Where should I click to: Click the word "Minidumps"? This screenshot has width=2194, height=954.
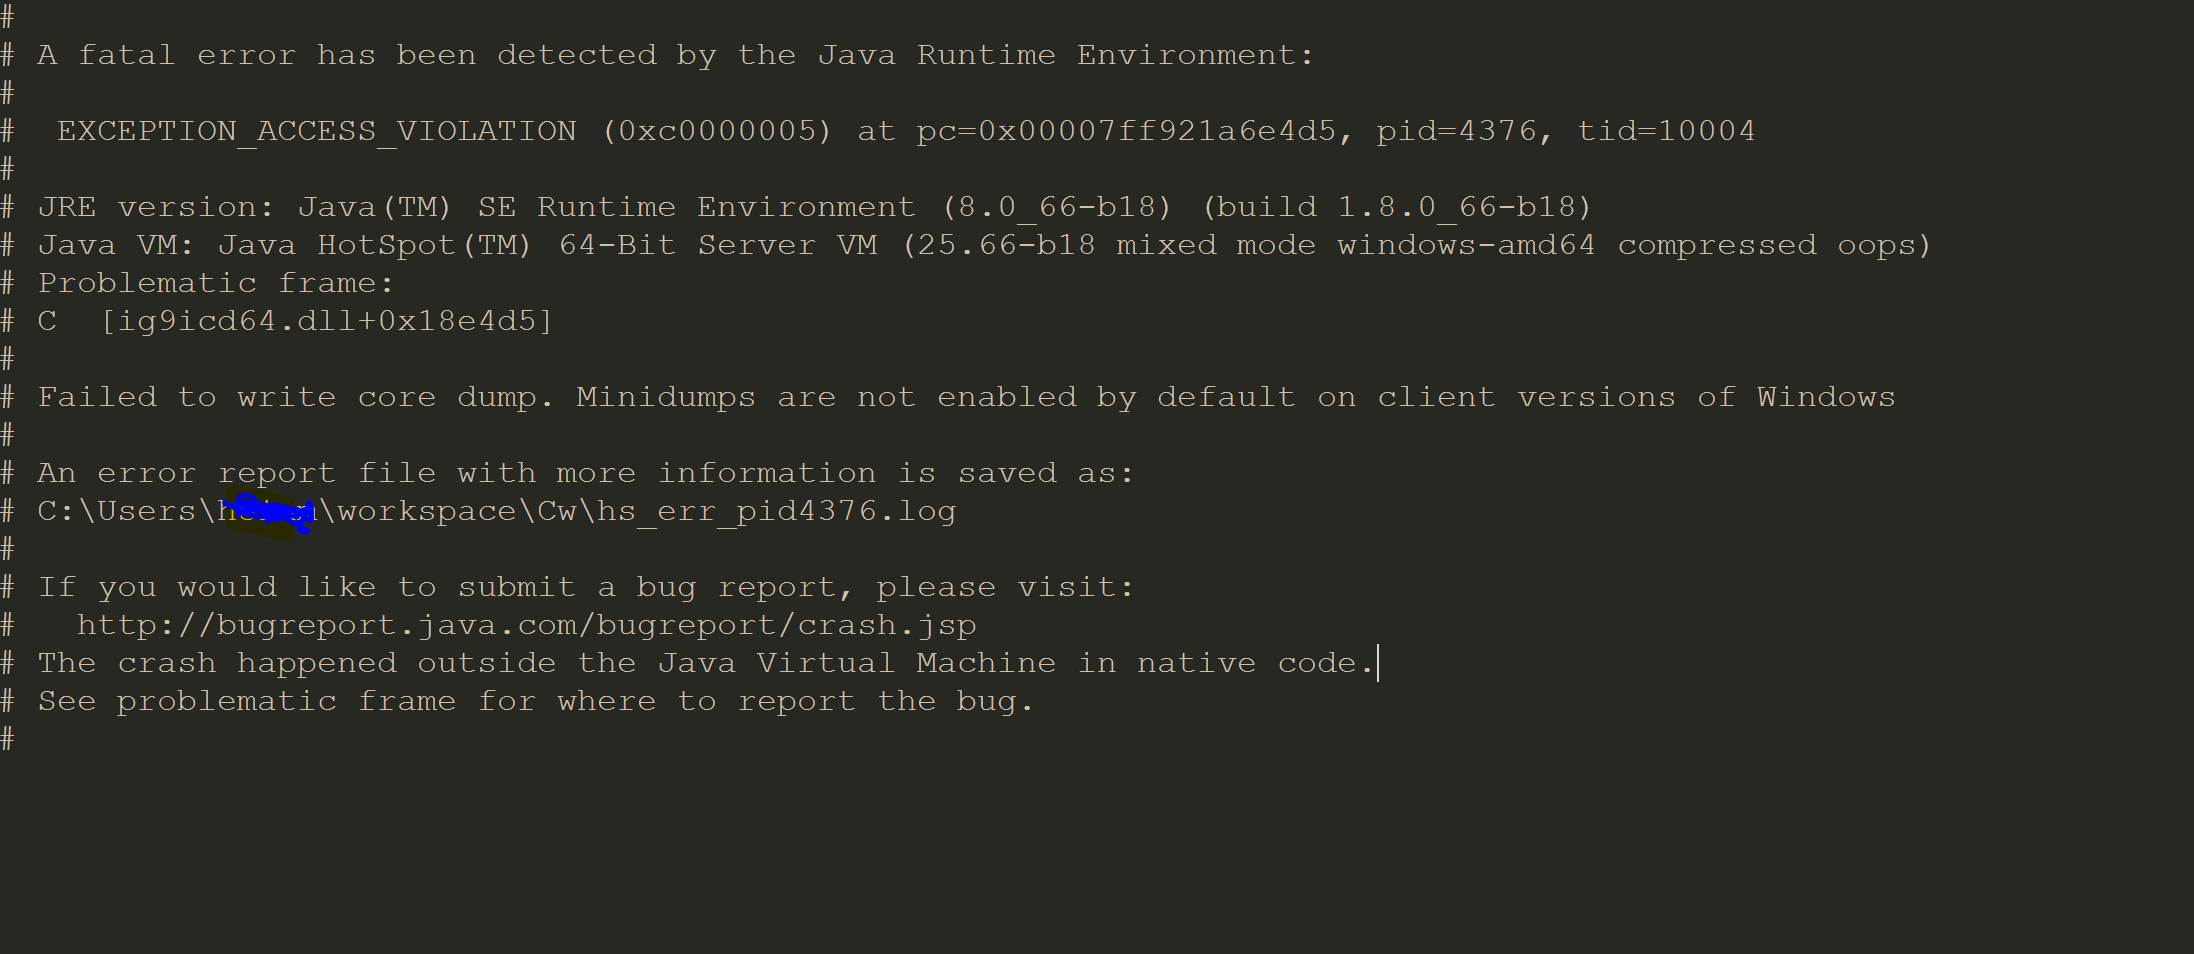[666, 397]
